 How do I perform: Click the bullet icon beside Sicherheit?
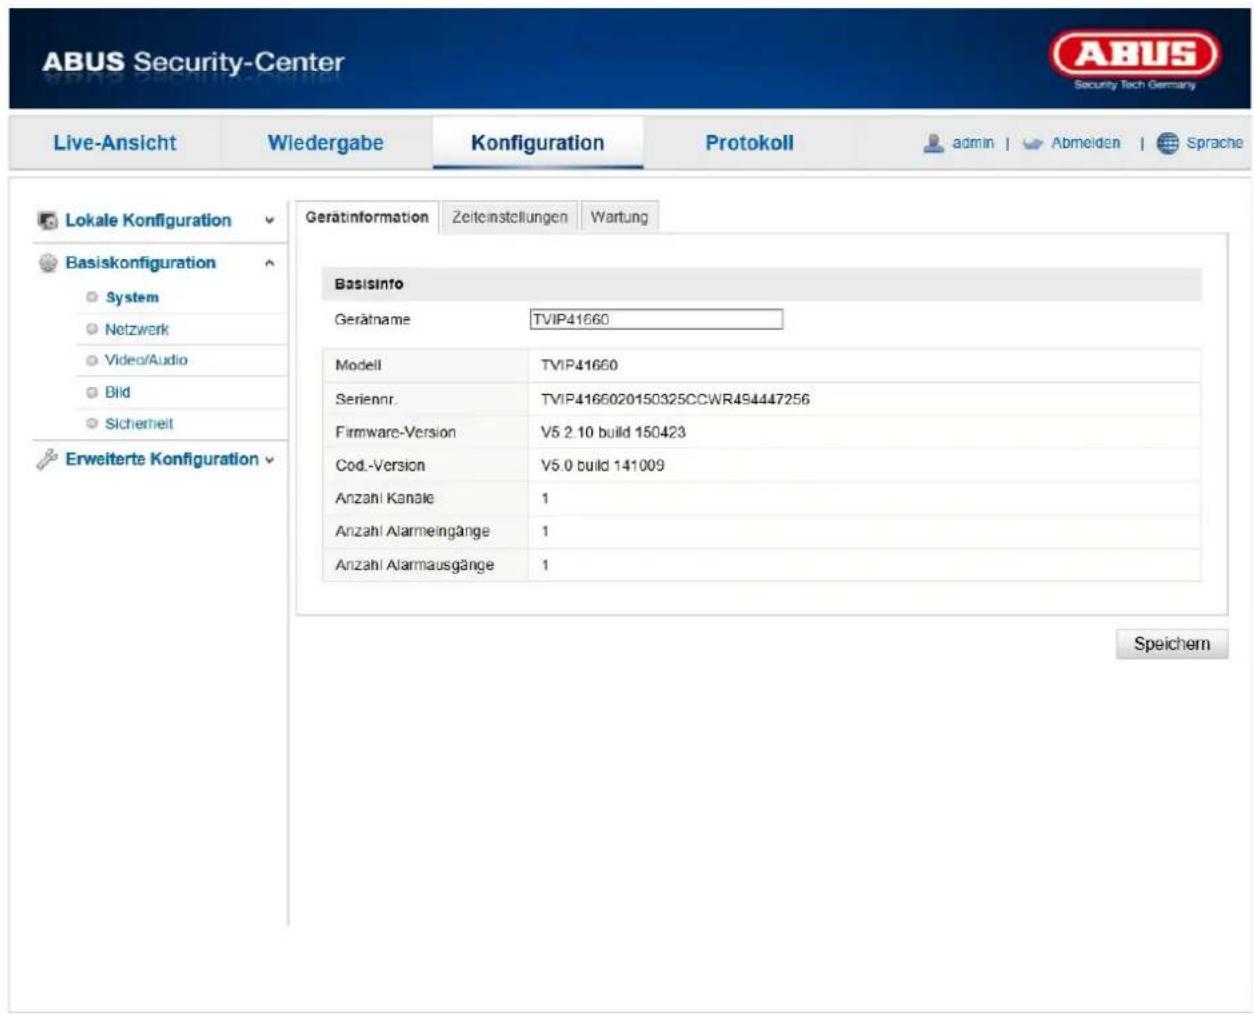pyautogui.click(x=92, y=424)
